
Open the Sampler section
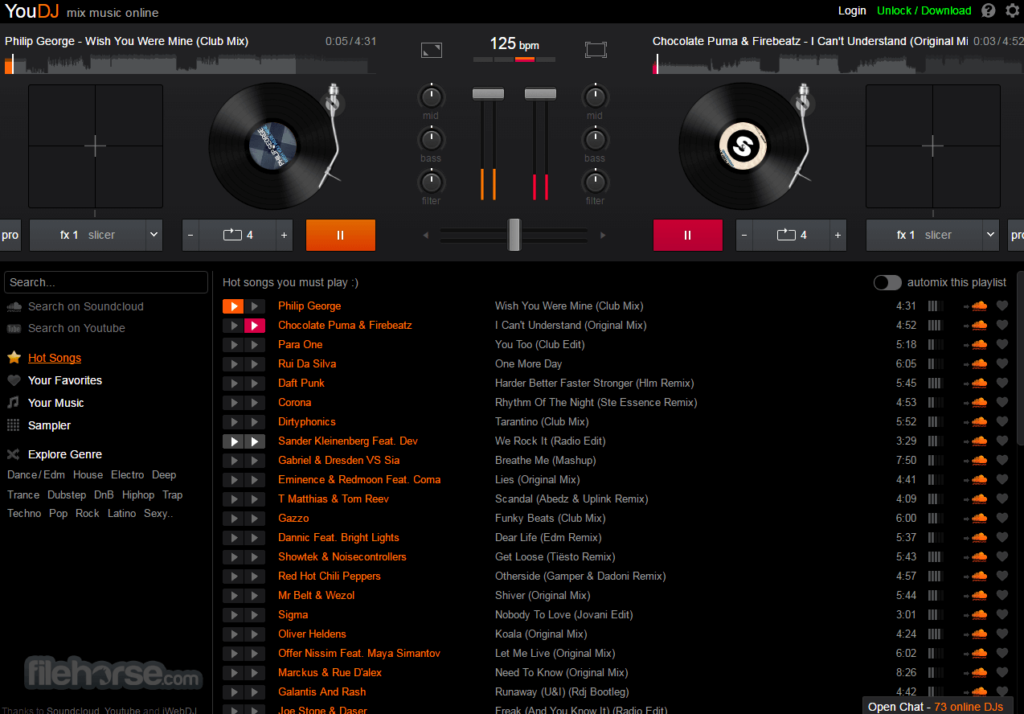coord(49,425)
